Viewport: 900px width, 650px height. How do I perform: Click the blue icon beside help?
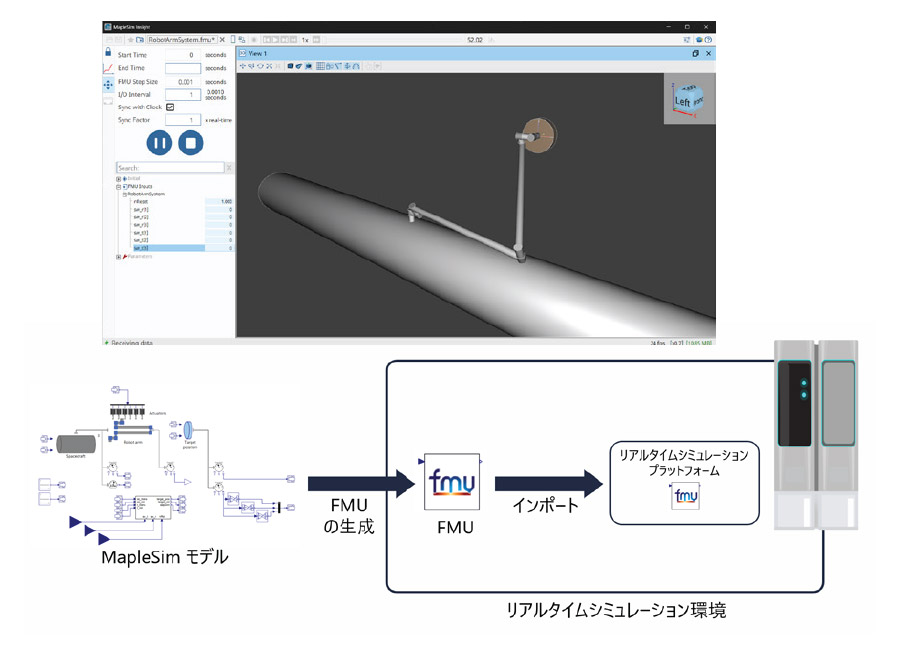click(x=699, y=40)
